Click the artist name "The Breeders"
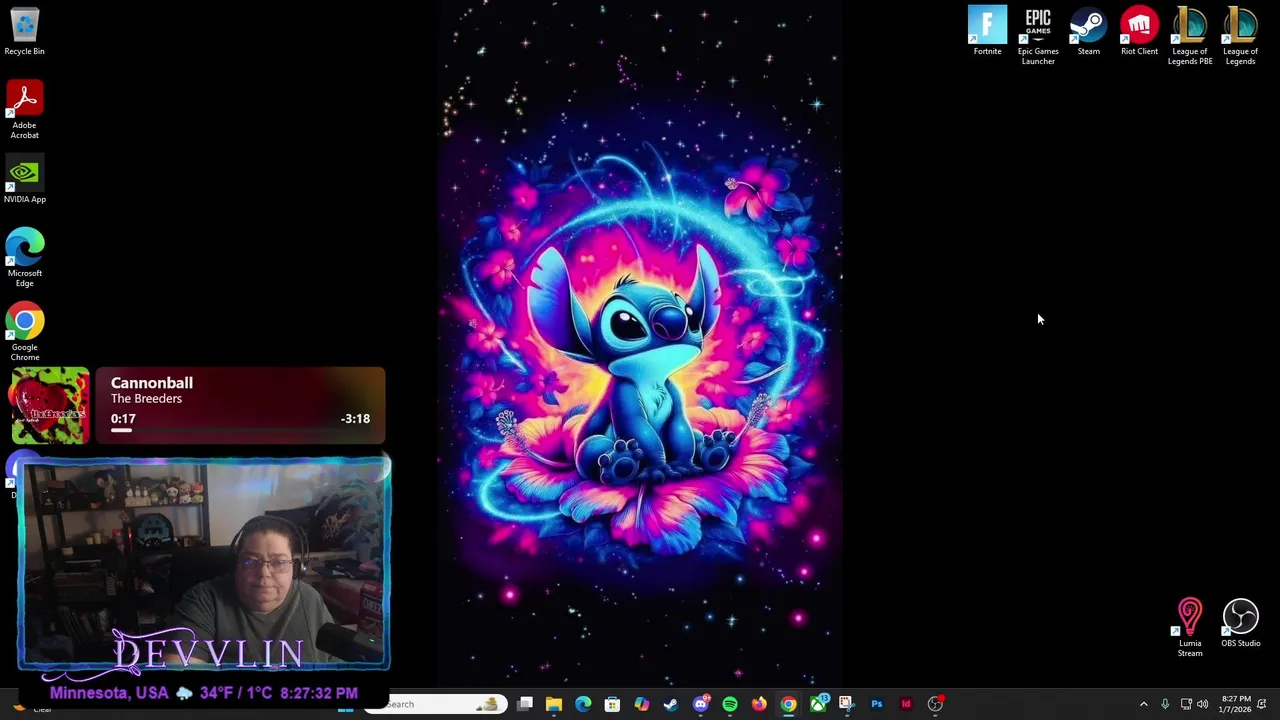 pyautogui.click(x=146, y=399)
